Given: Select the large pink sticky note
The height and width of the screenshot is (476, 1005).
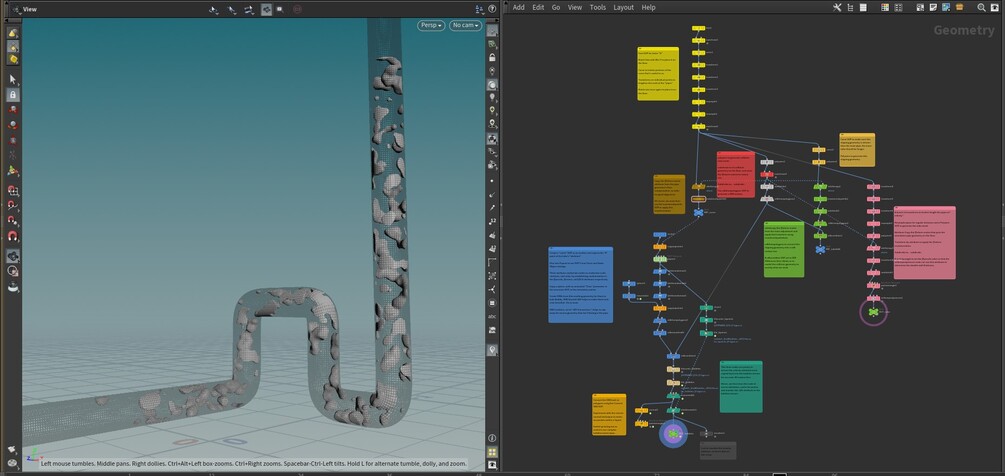Looking at the screenshot, I should point(924,243).
